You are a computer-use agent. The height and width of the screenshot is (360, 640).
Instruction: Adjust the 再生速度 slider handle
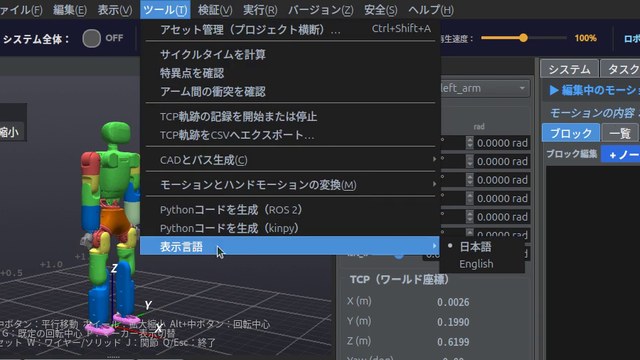(523, 38)
